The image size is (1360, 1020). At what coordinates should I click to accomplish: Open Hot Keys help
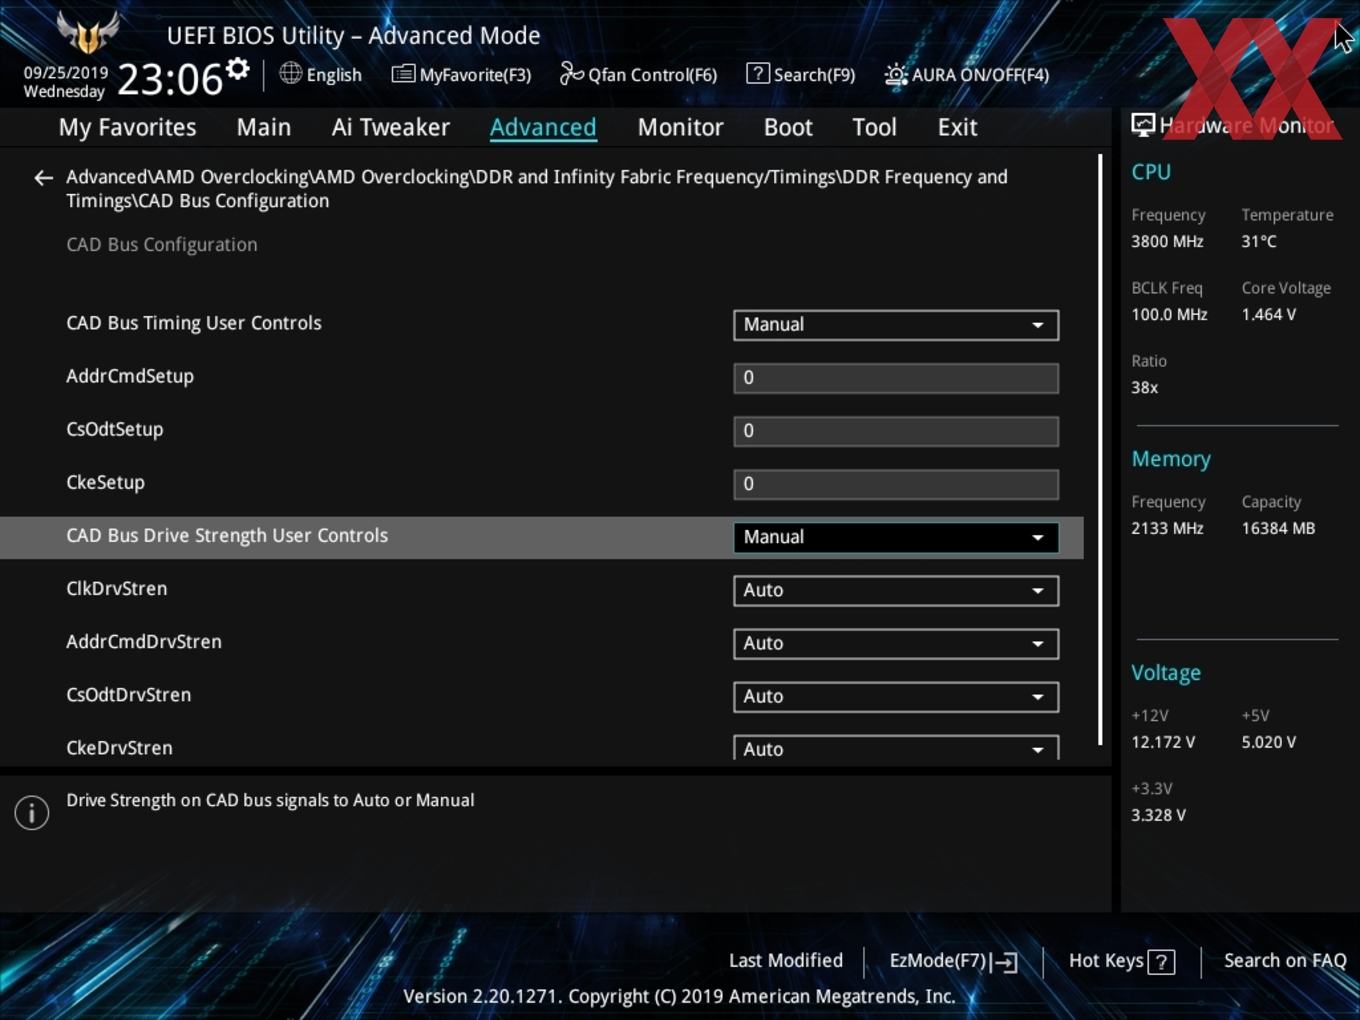pyautogui.click(x=1121, y=961)
